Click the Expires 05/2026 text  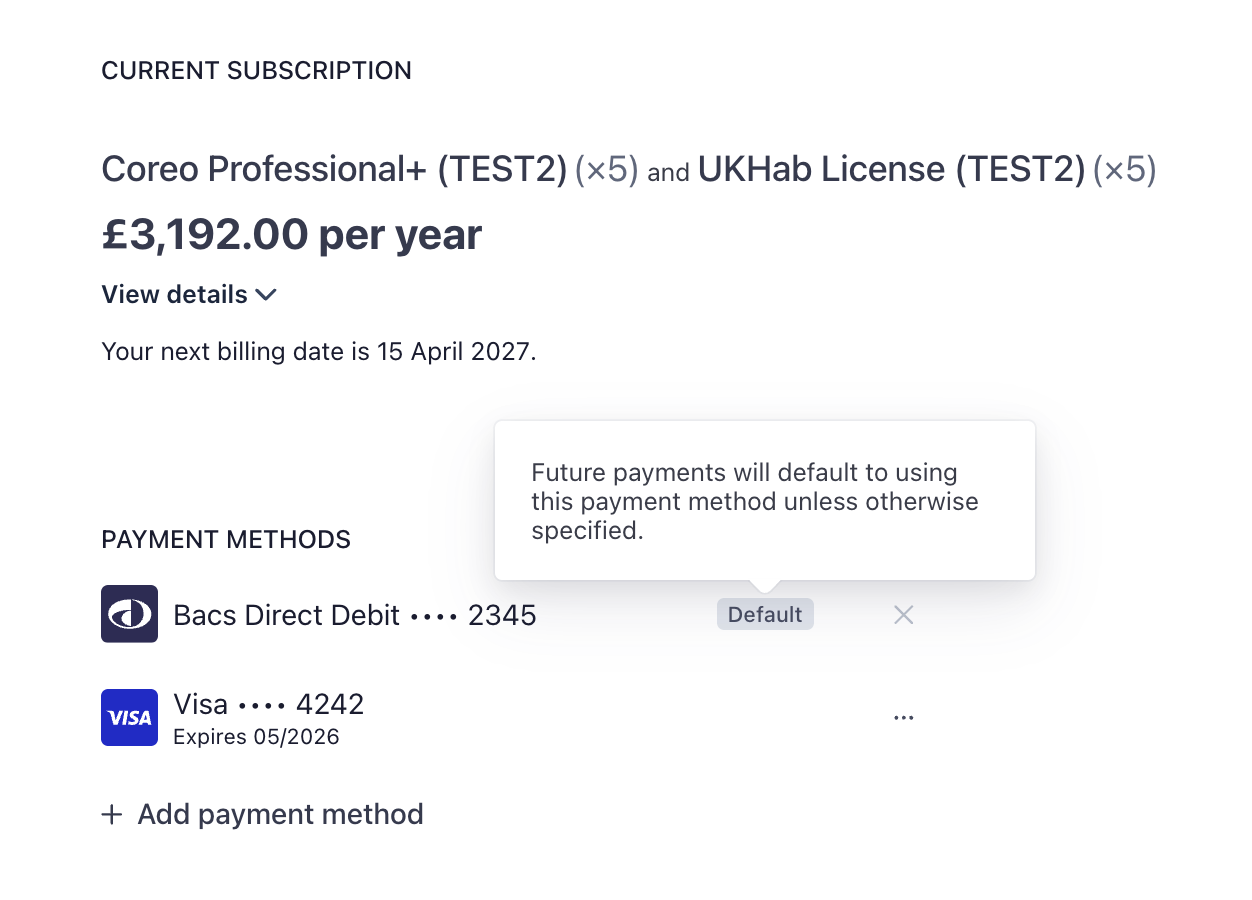256,738
